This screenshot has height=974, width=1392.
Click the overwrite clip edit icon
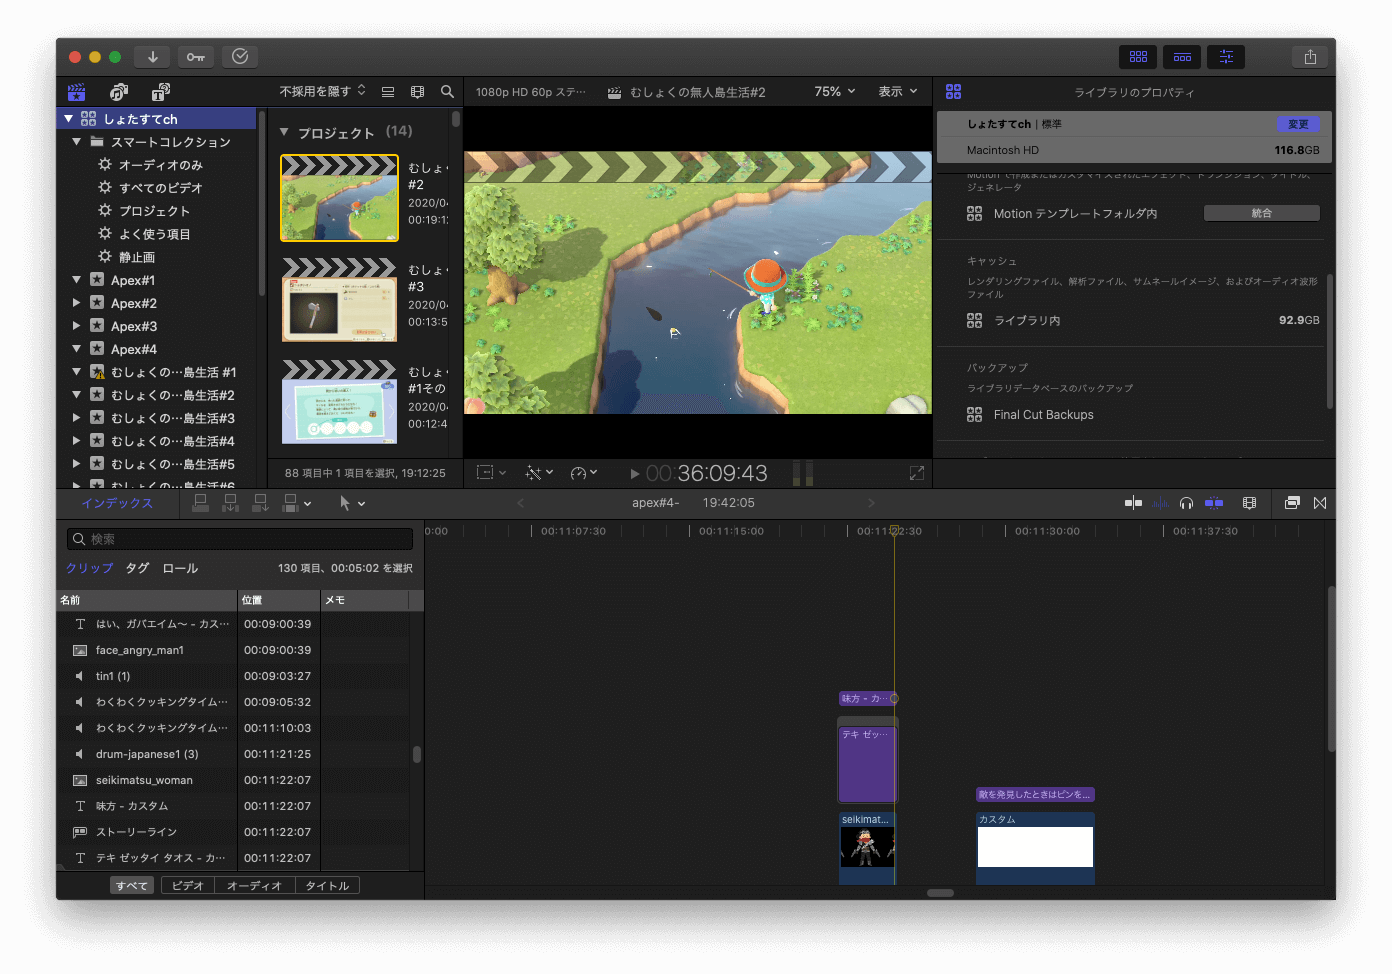[297, 503]
